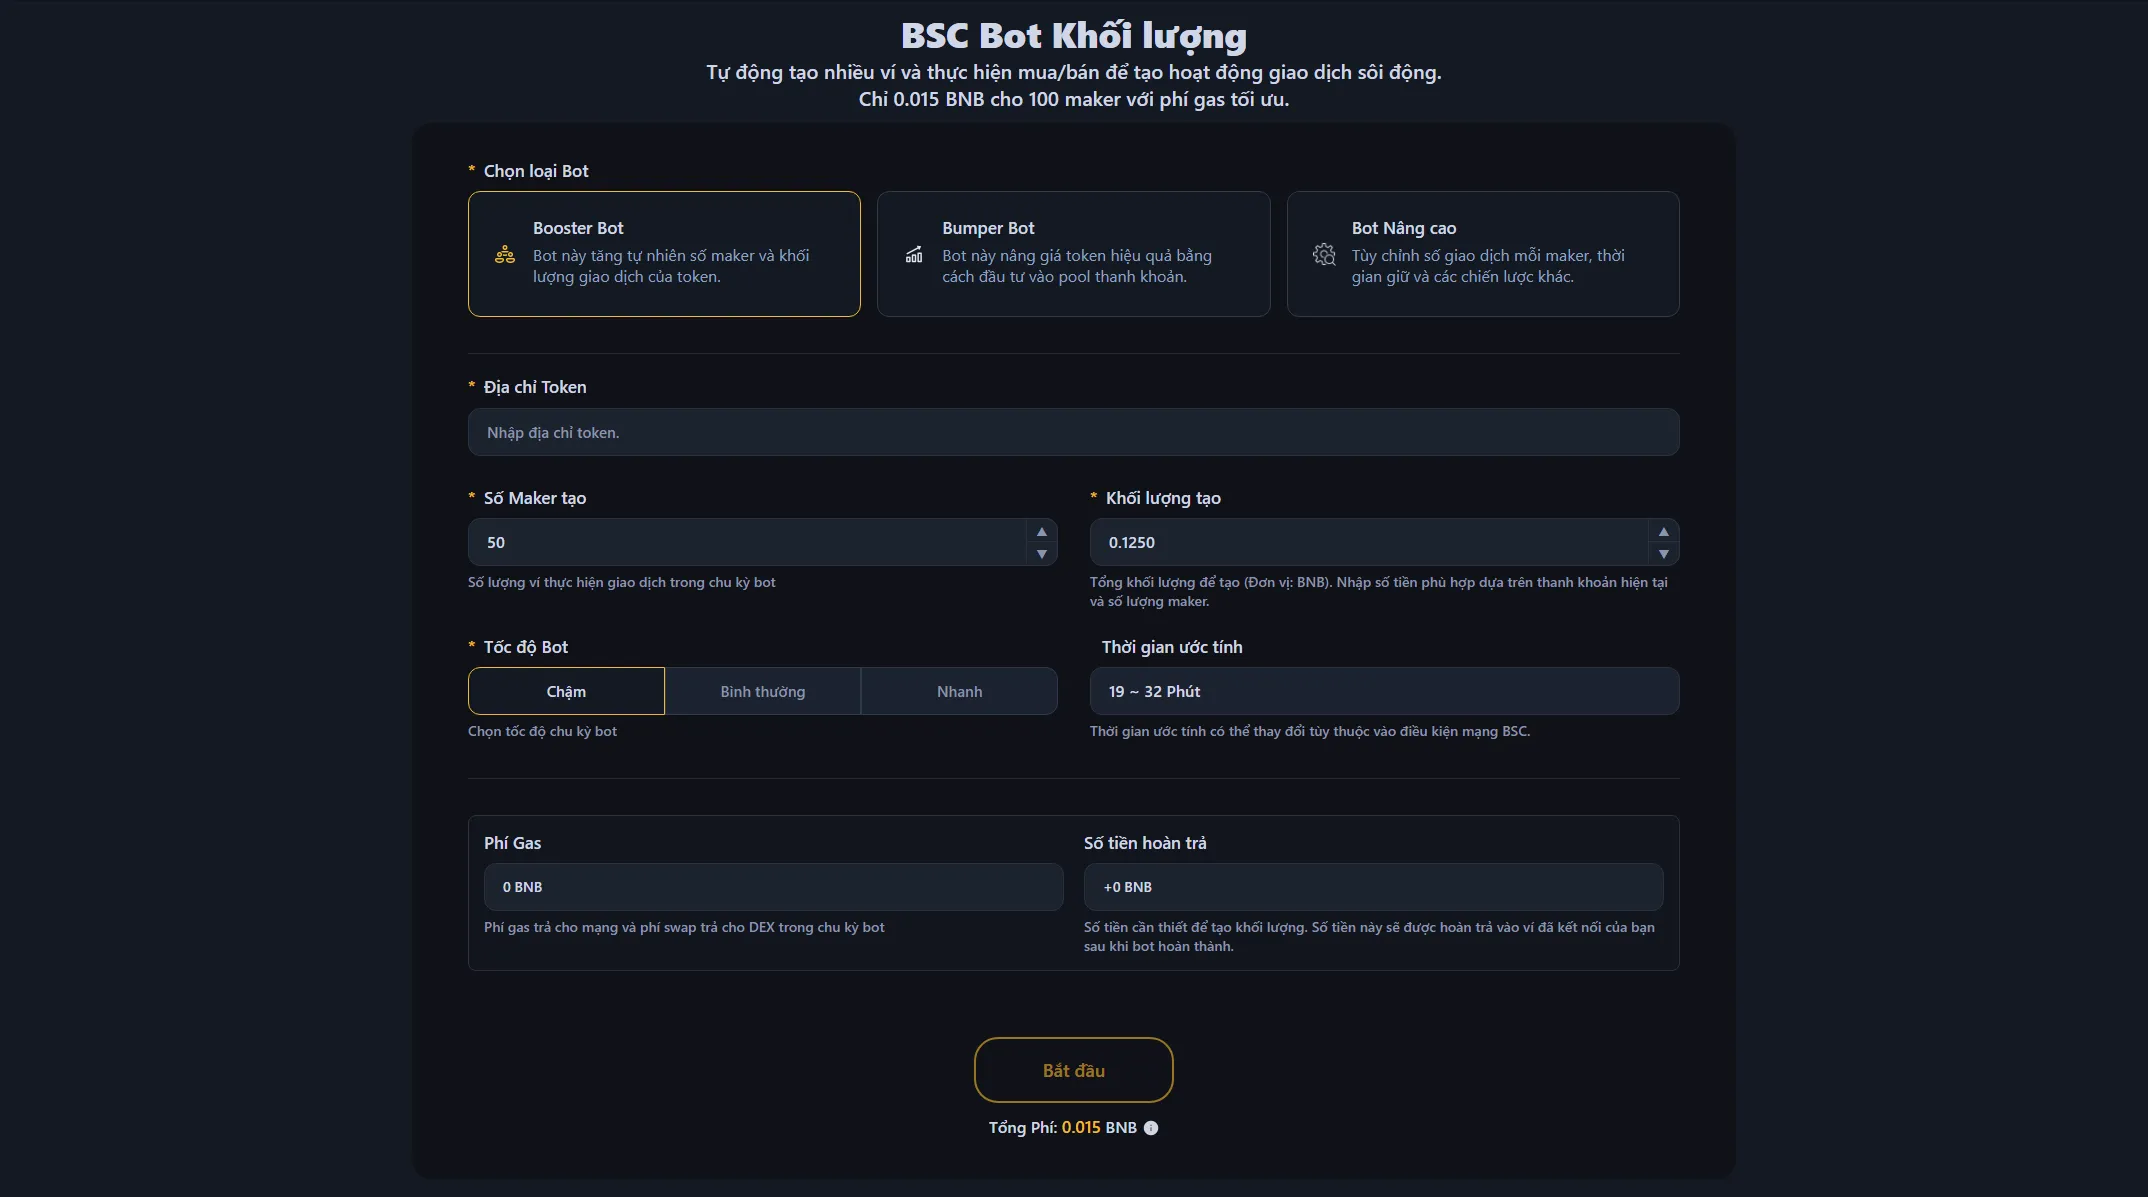Click the info icon beside Tổng Phí

pos(1151,1128)
